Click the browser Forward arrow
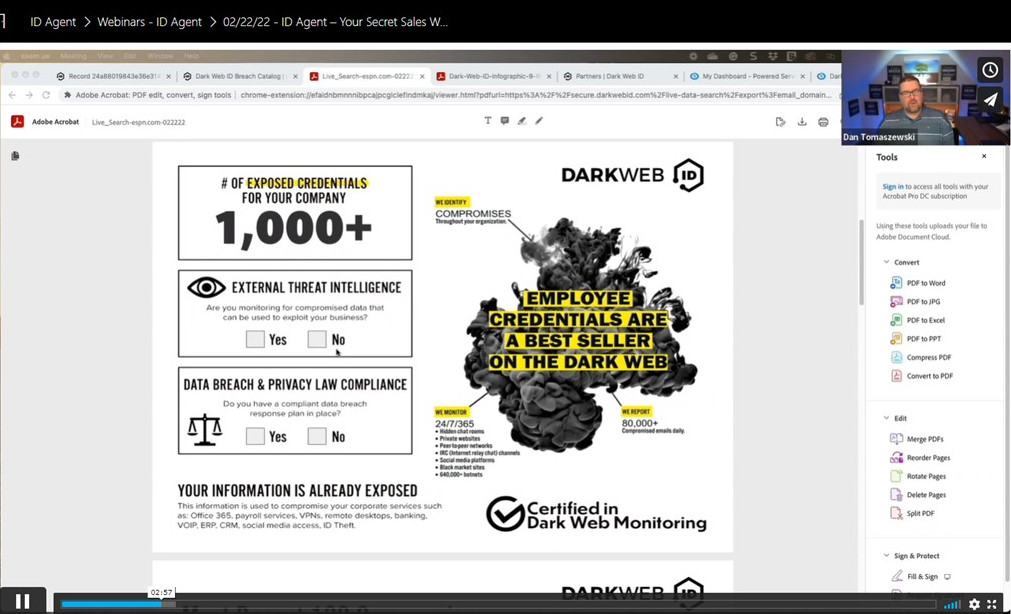Viewport: 1011px width, 614px height. (x=29, y=95)
